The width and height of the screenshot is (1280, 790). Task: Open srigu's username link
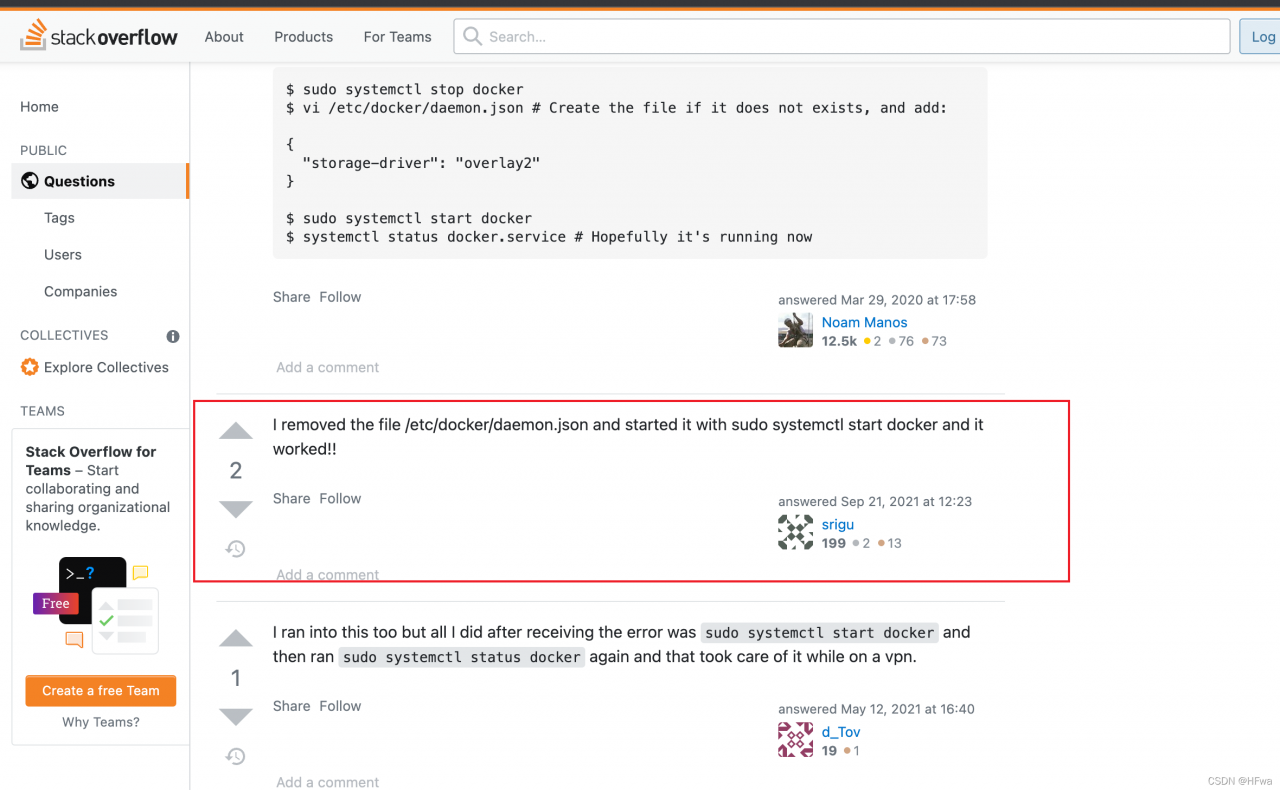(838, 524)
